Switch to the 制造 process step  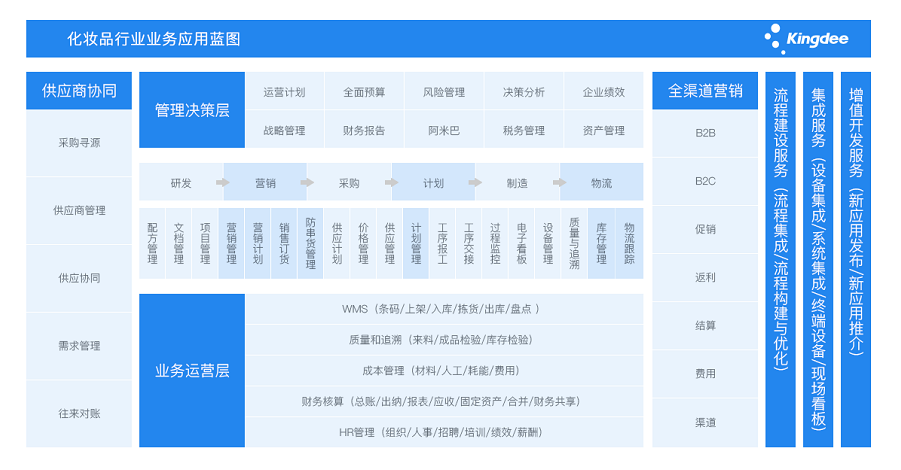[x=517, y=183]
